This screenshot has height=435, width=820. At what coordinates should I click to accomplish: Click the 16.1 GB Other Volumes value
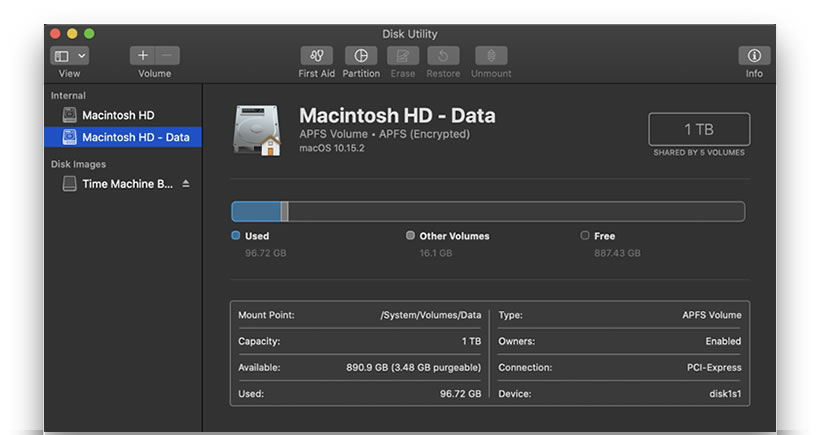436,253
